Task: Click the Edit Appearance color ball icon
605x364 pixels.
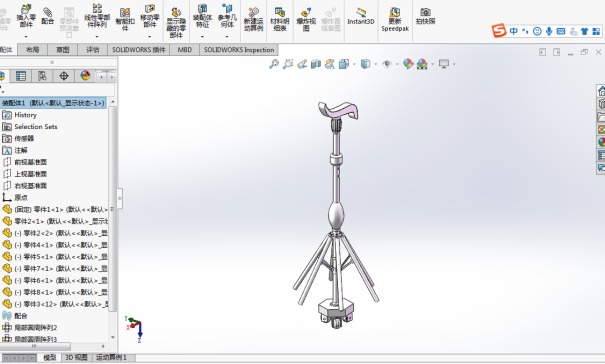Action: coord(408,64)
